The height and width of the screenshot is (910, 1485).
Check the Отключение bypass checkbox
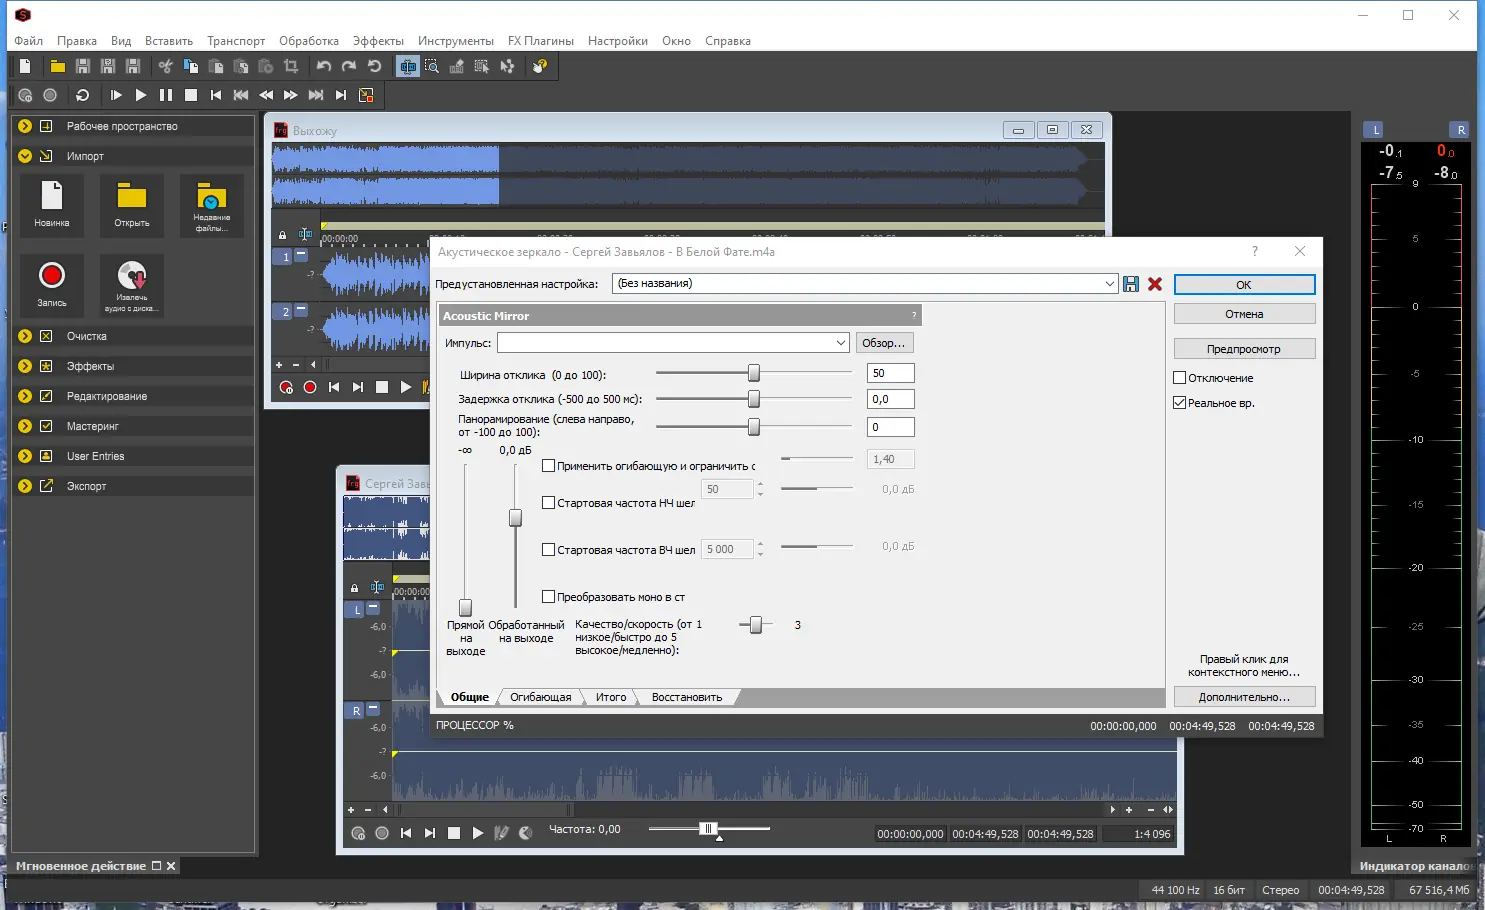(x=1179, y=378)
